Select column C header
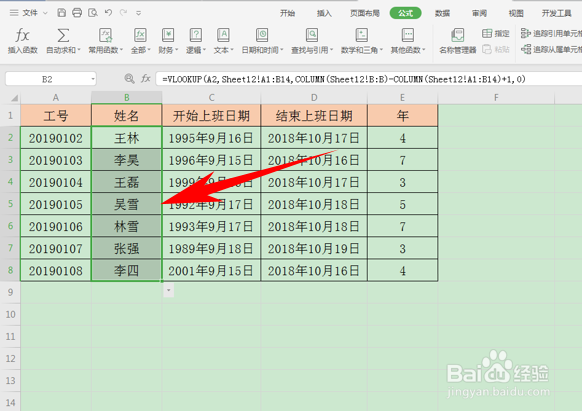The width and height of the screenshot is (582, 412). tap(212, 98)
